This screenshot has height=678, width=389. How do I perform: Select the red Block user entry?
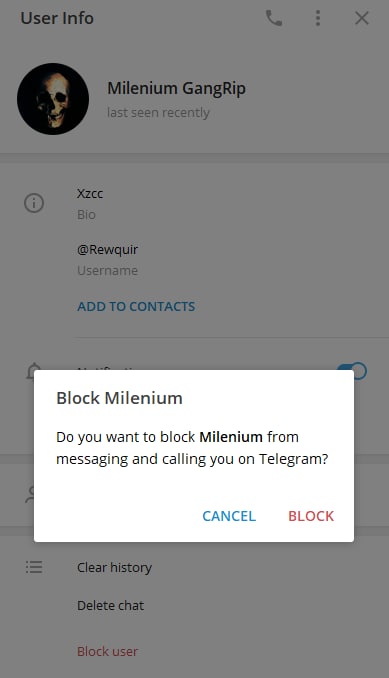(108, 651)
